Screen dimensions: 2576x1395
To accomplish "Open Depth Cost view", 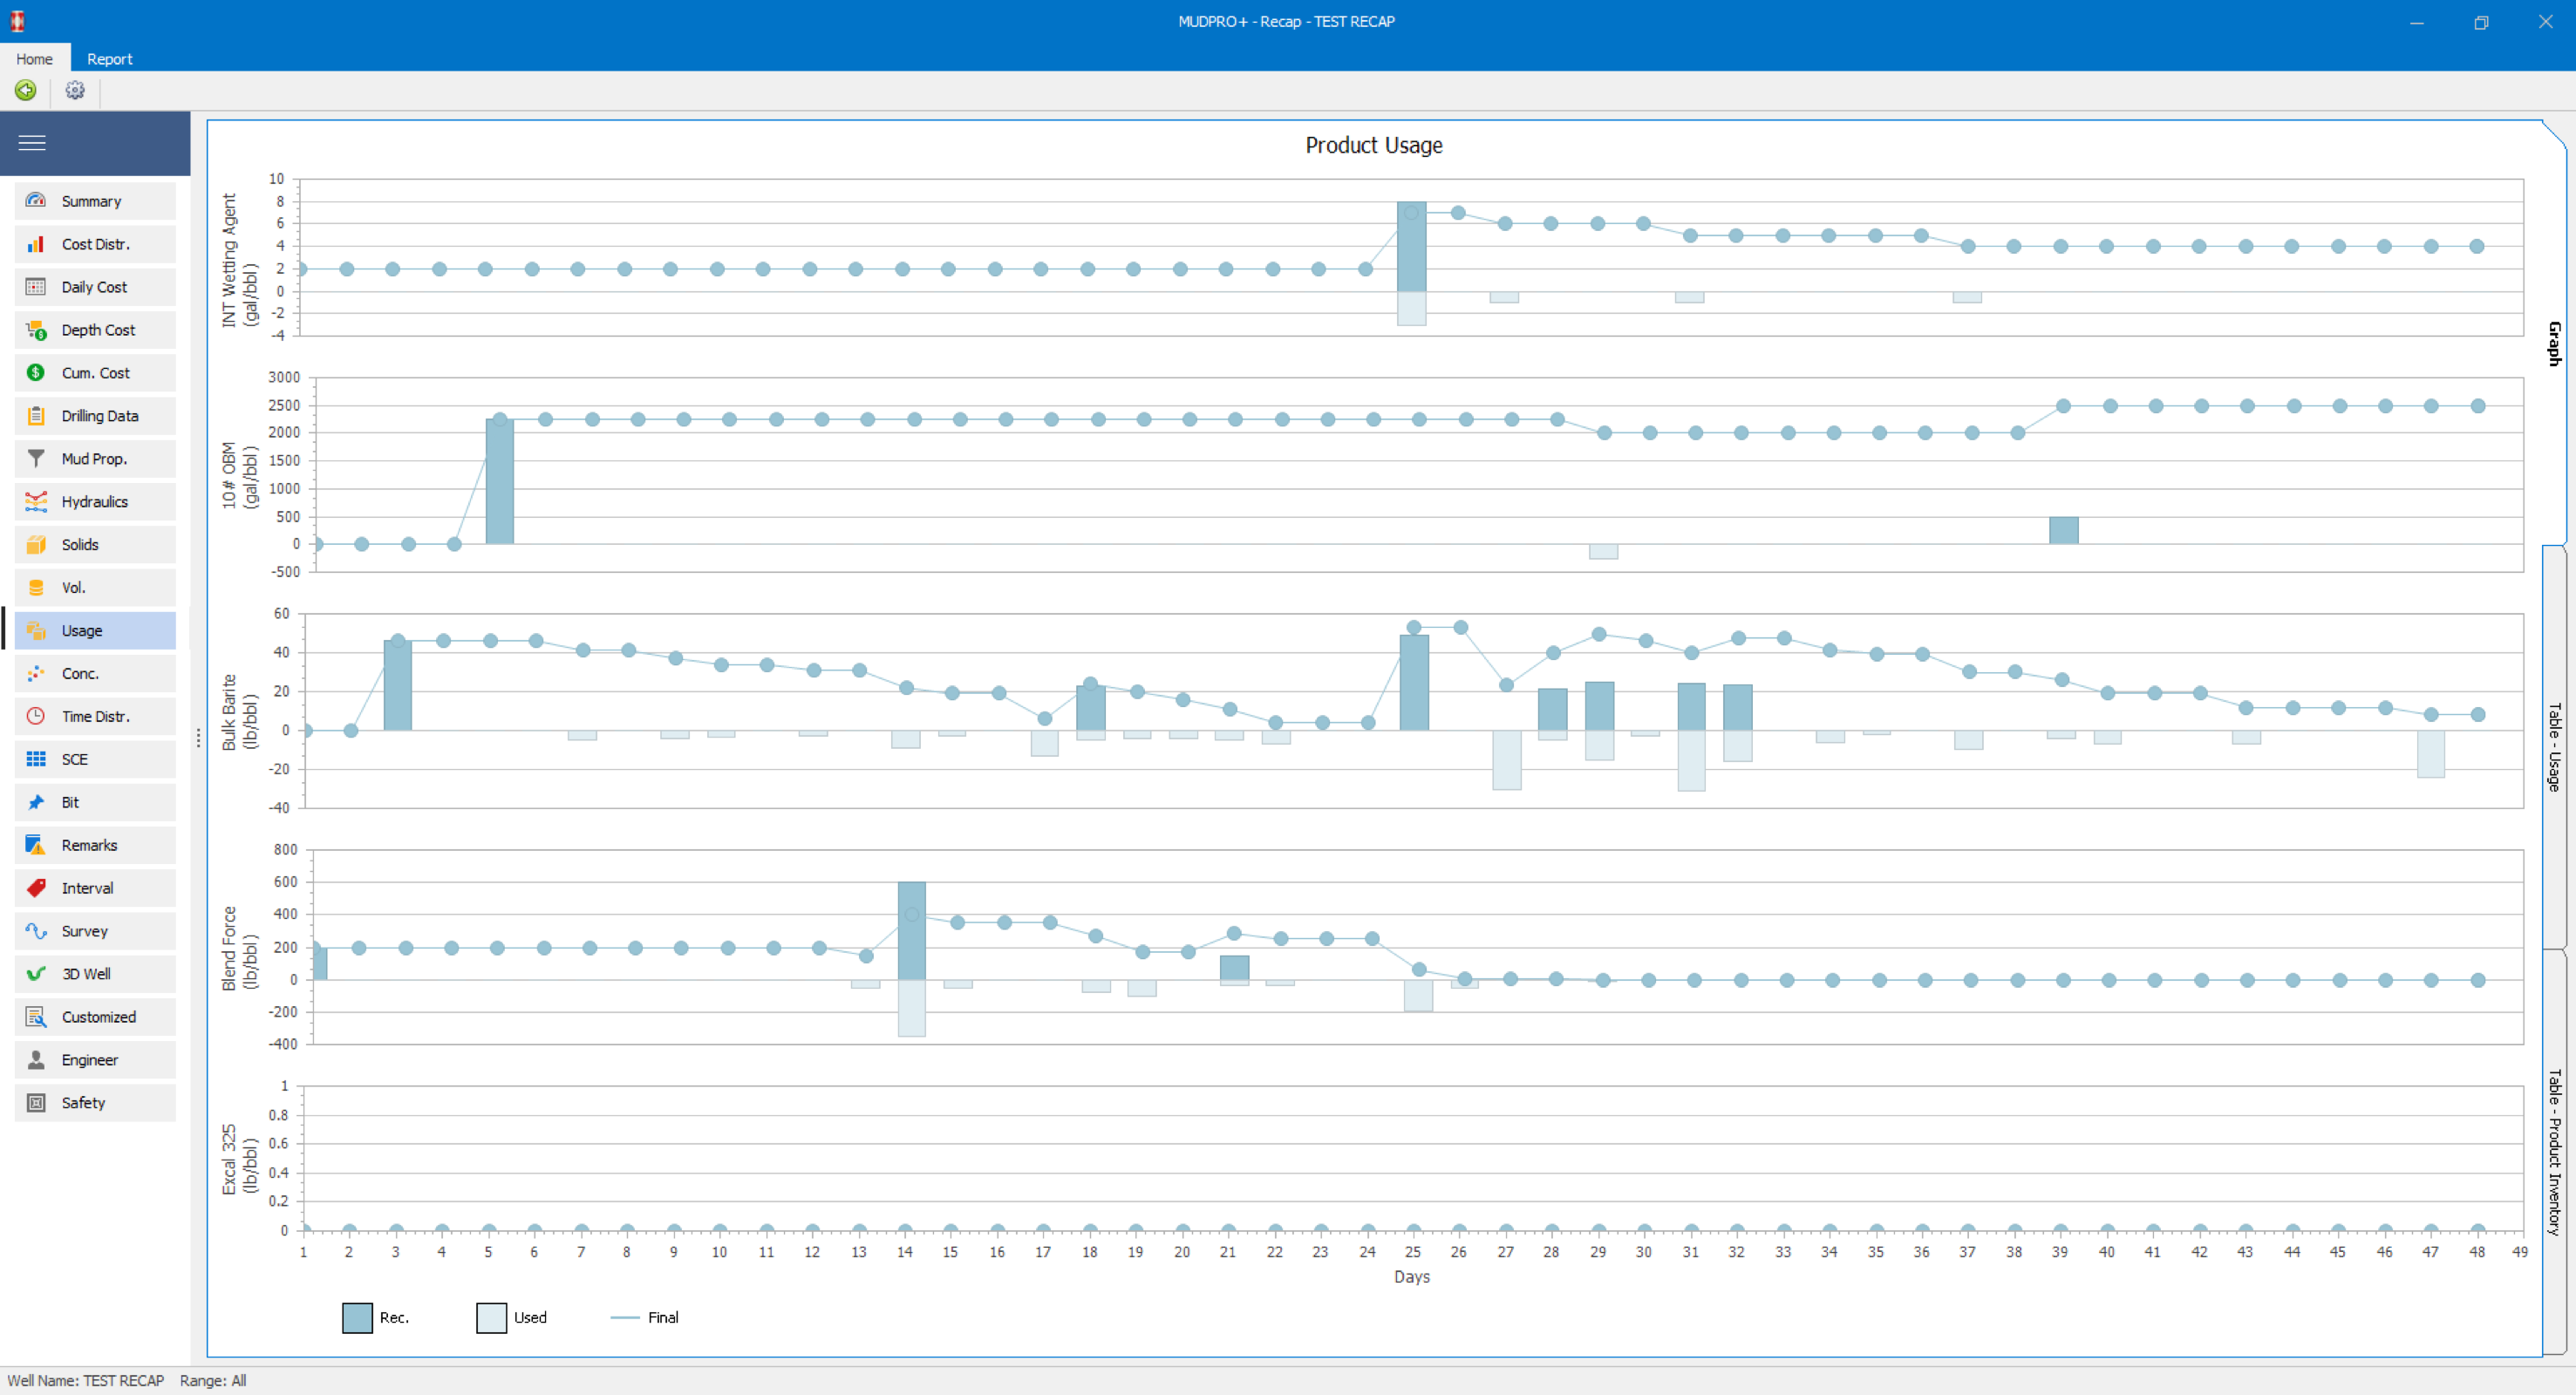I will 97,330.
